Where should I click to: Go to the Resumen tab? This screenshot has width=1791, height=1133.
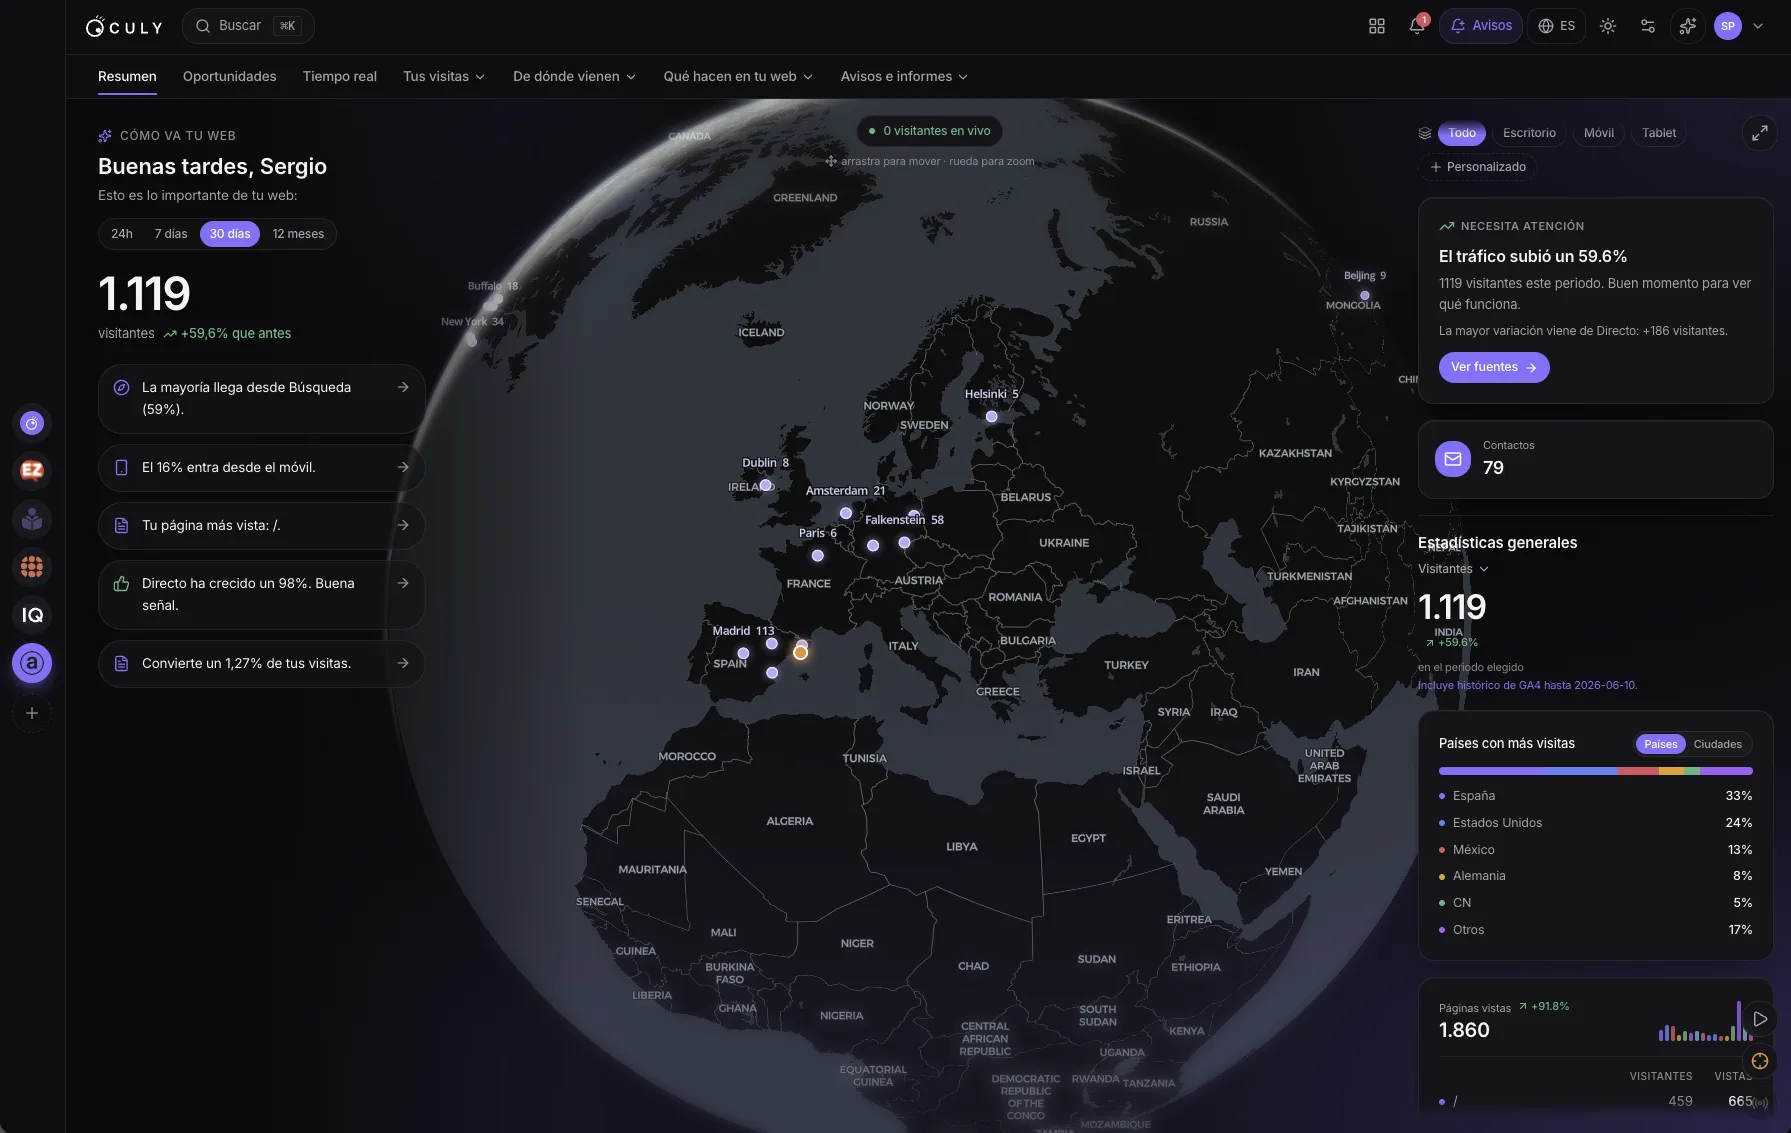coord(127,77)
